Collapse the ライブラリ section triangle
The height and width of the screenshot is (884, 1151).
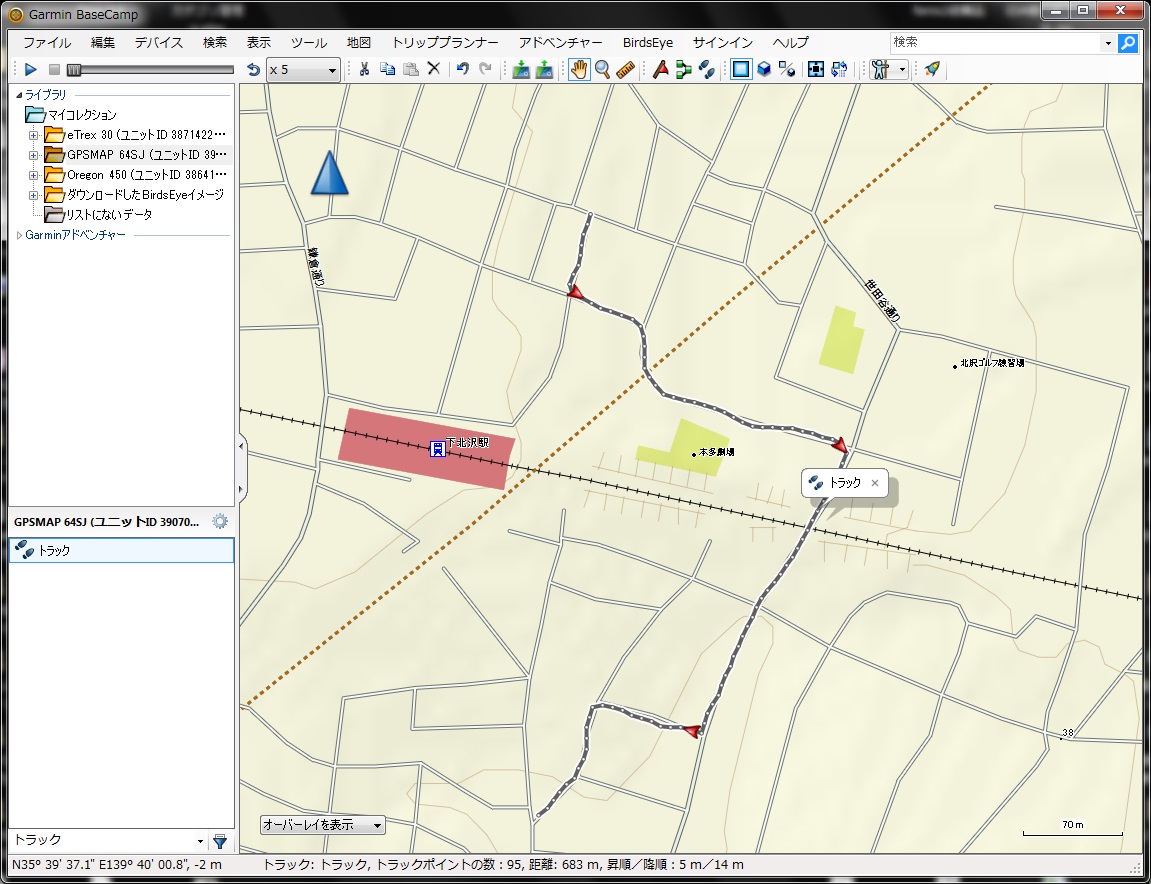pos(19,95)
